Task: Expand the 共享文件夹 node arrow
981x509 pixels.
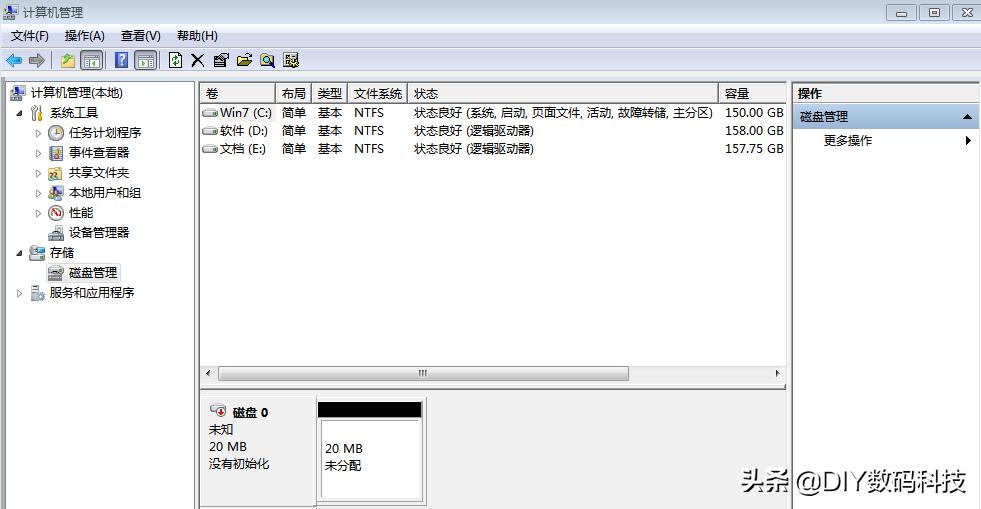Action: (38, 173)
